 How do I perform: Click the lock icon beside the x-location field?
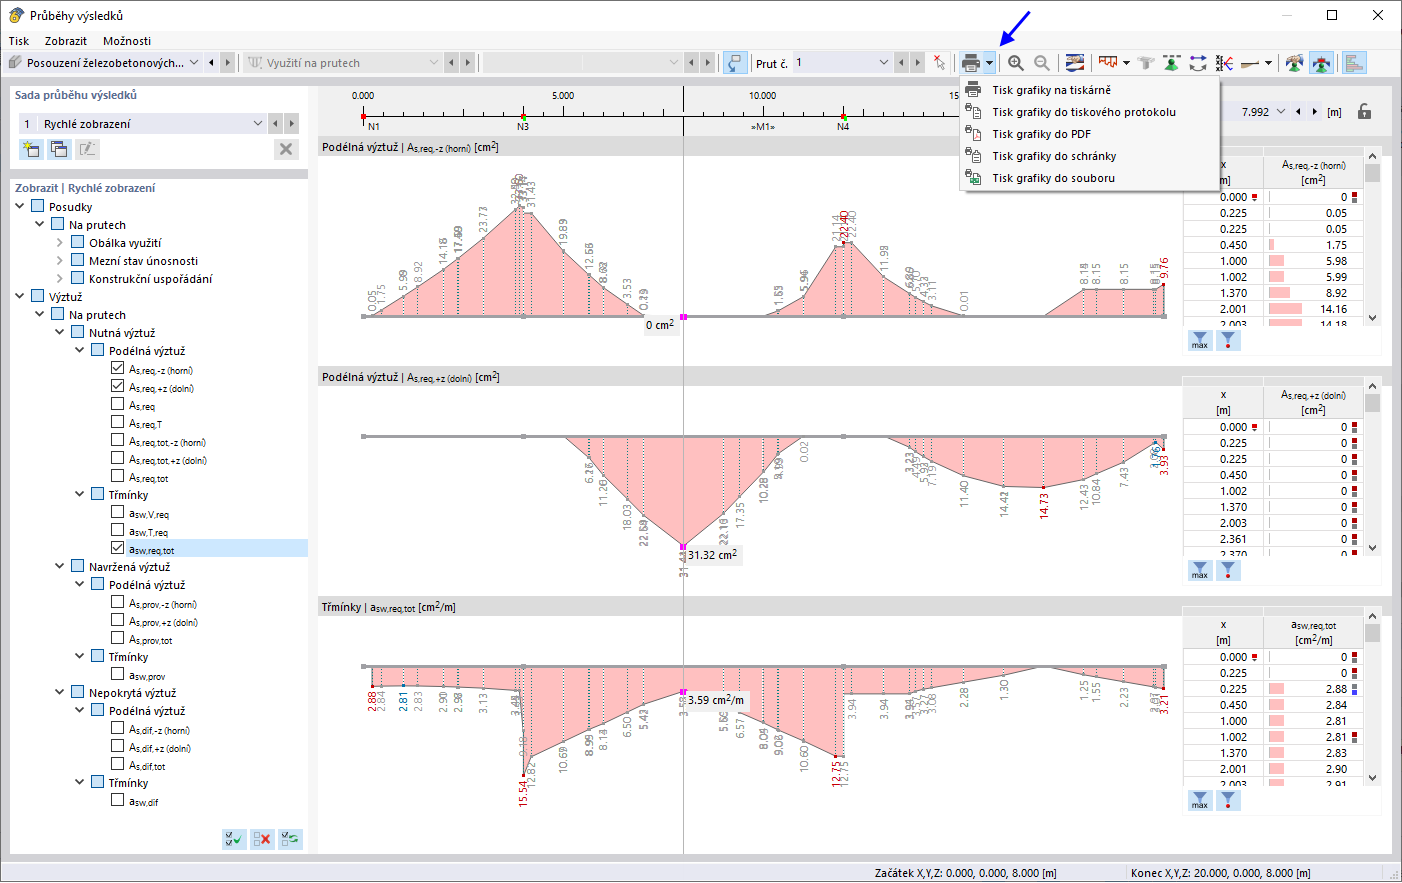(x=1364, y=112)
